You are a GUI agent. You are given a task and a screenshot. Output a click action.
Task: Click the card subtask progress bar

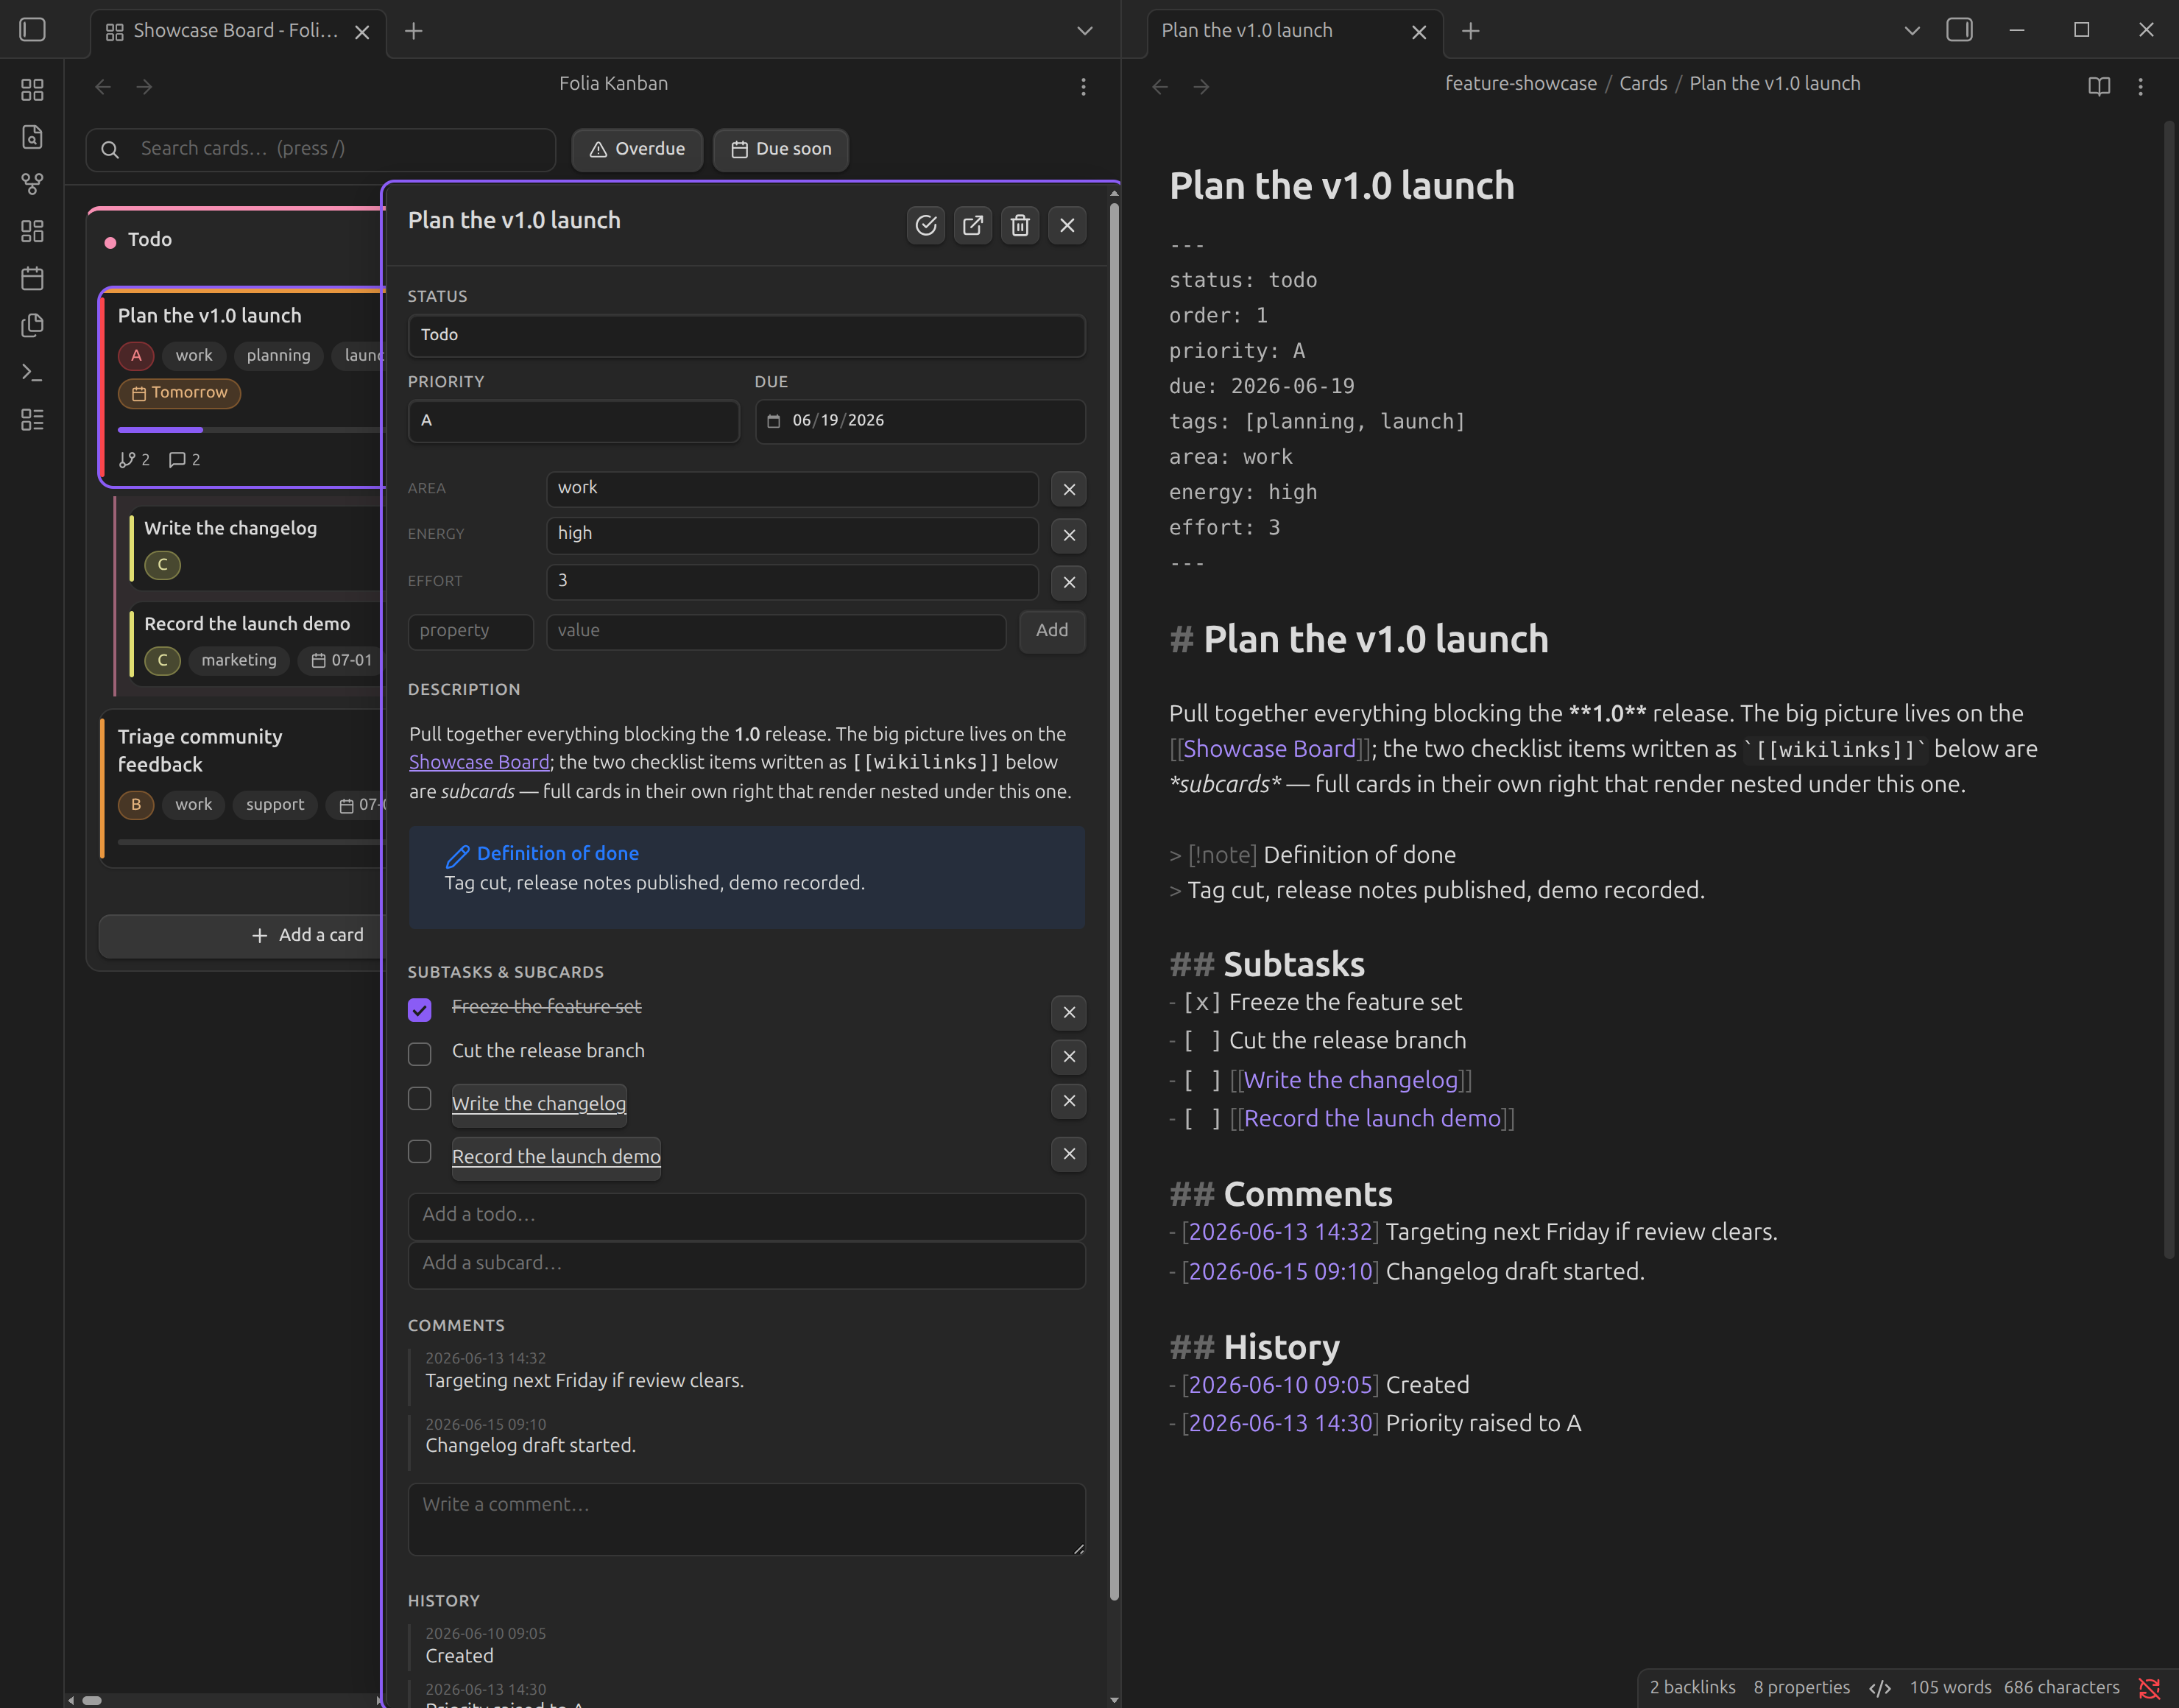tap(251, 430)
